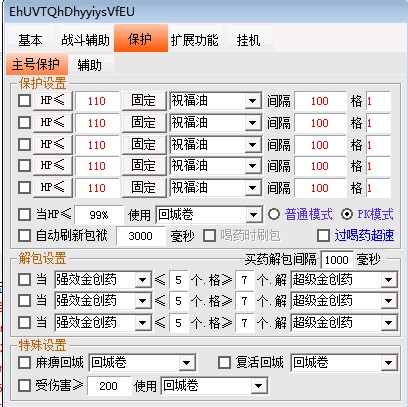Expand the first 祝福油 dropdown
This screenshot has height=407, width=408.
[x=252, y=101]
